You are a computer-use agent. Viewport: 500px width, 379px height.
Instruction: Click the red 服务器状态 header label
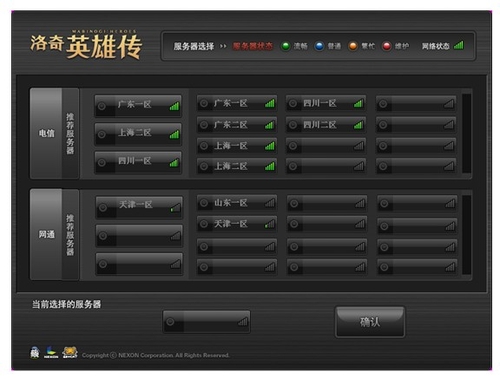(x=252, y=46)
